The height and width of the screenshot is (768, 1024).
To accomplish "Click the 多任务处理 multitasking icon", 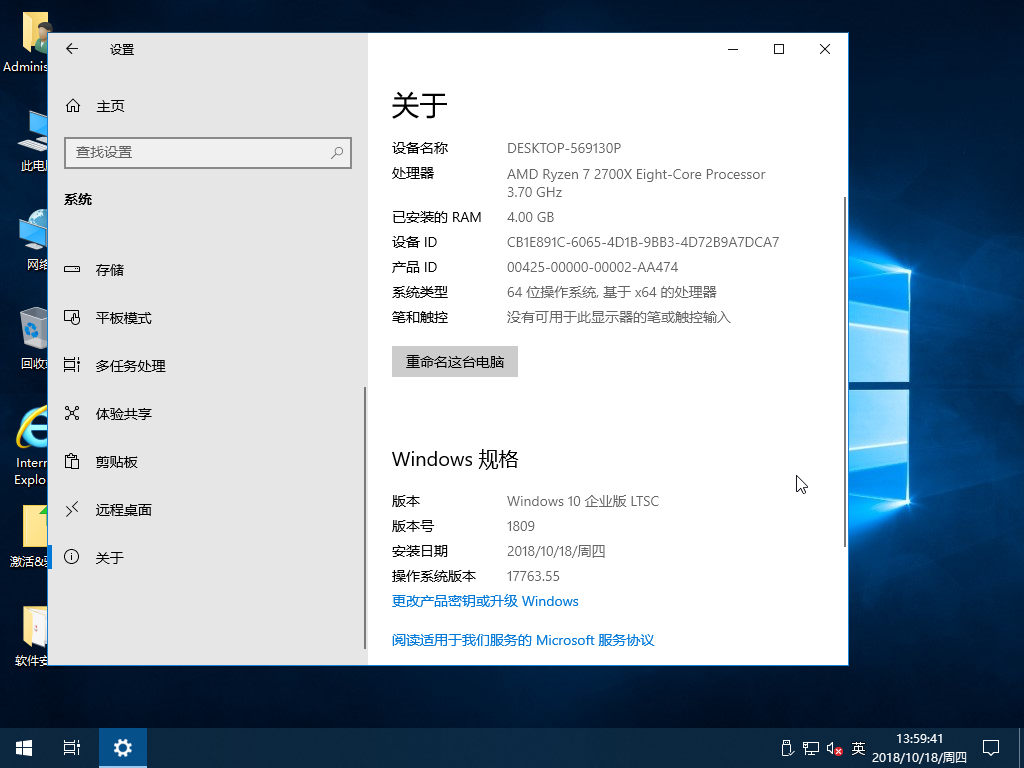I will [72, 365].
